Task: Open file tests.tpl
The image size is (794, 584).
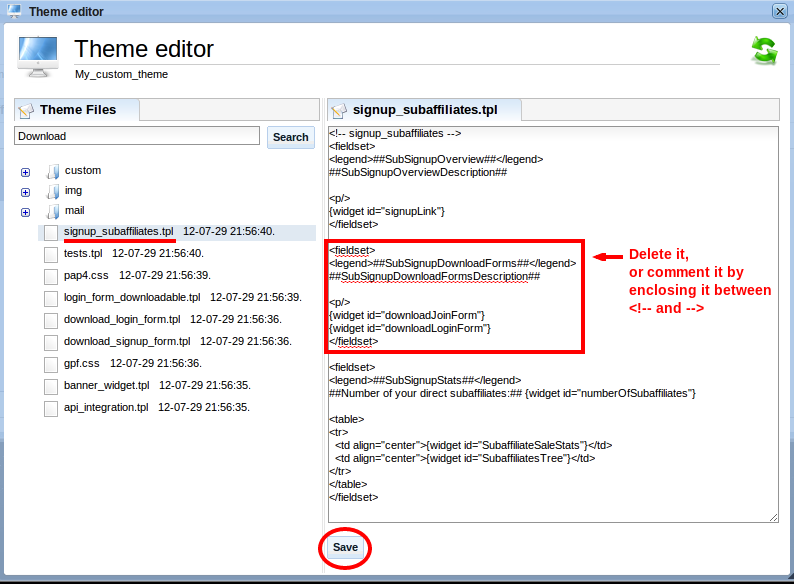Action: click(83, 253)
